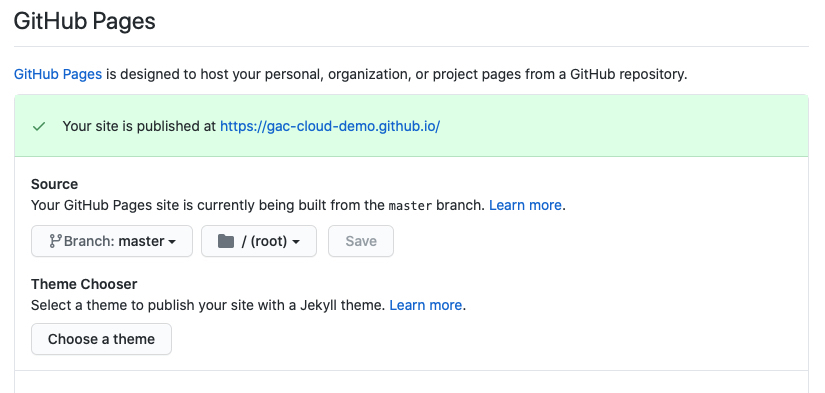825x393 pixels.
Task: Click the git branch icon in Branch button
Action: [x=55, y=241]
